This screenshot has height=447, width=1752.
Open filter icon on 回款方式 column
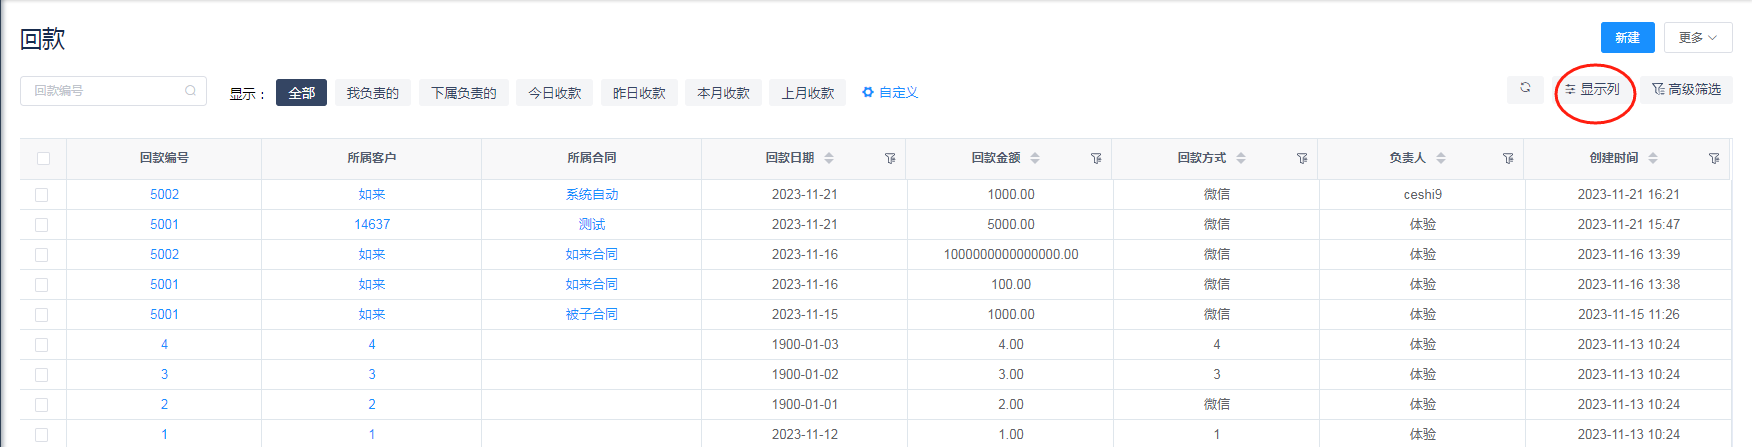coord(1302,158)
